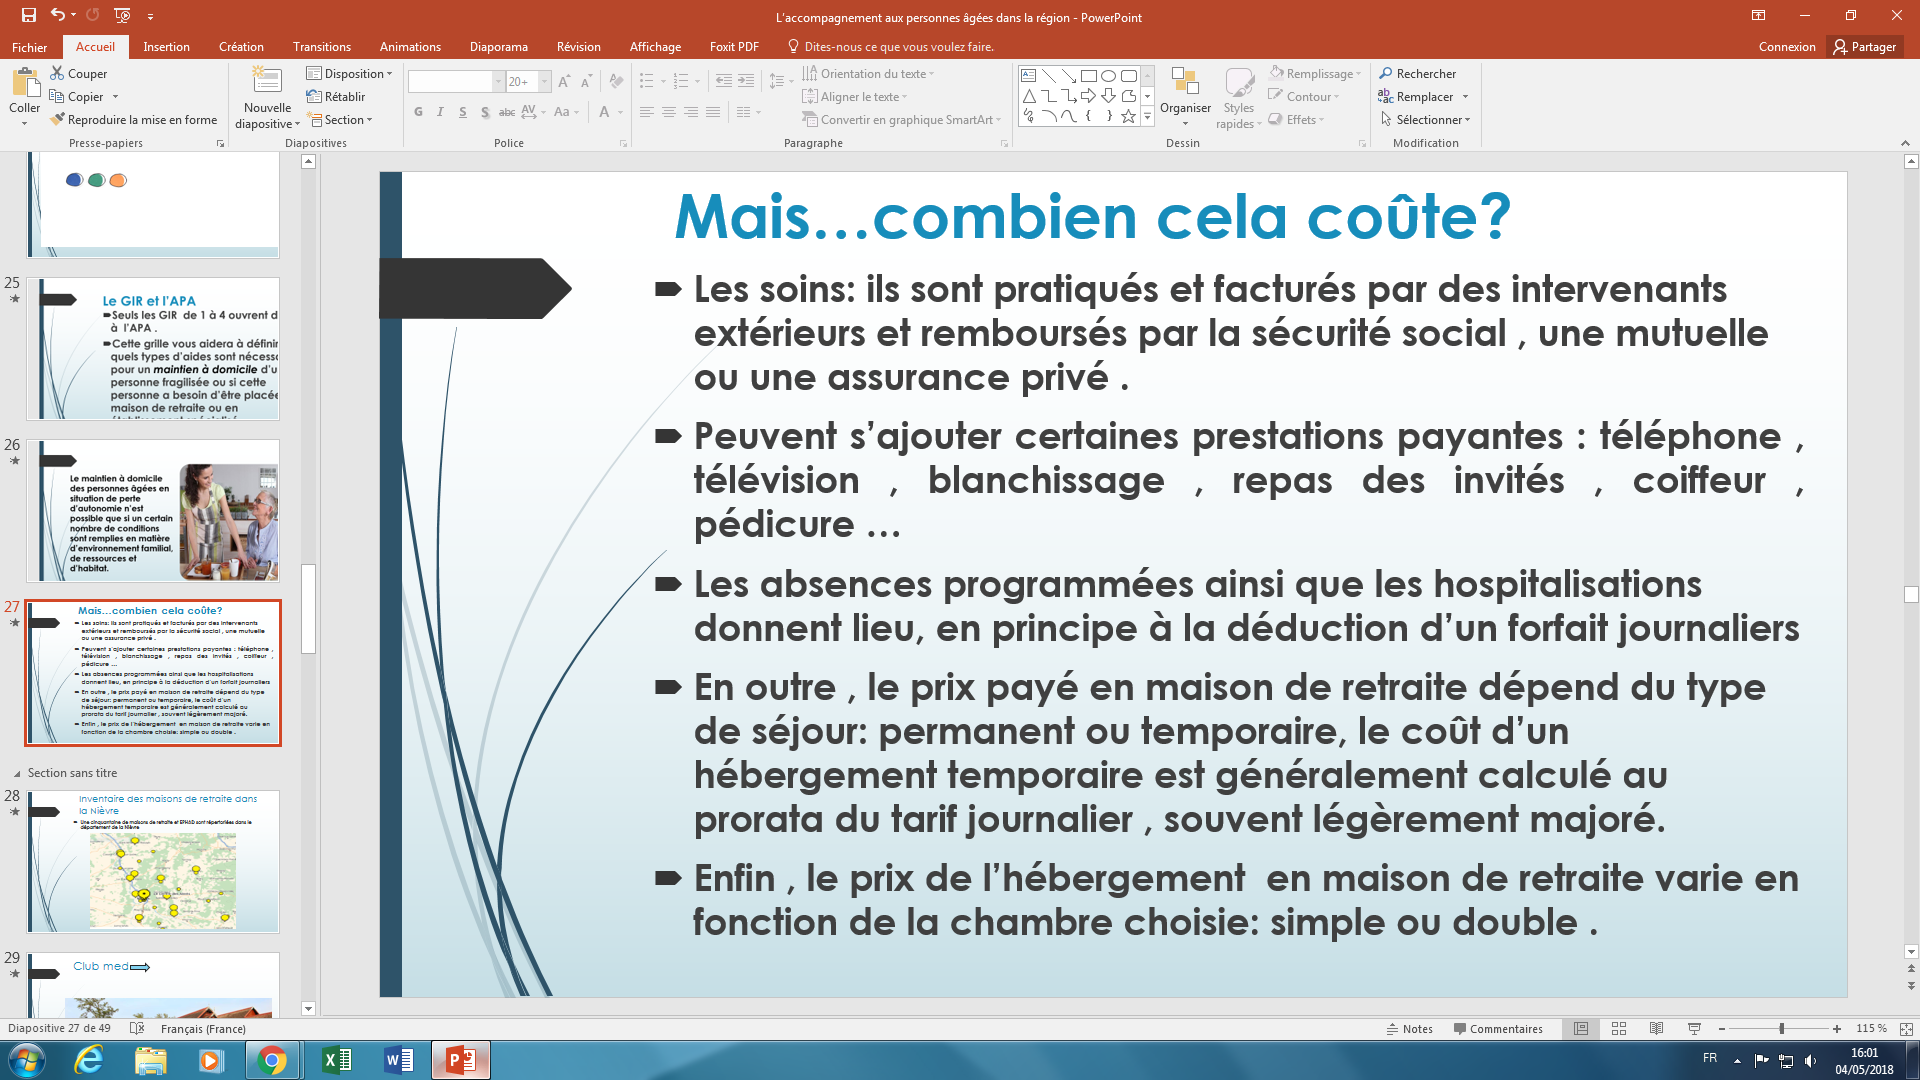The image size is (1920, 1080).
Task: Click zoom in plus button
Action: click(1837, 1028)
